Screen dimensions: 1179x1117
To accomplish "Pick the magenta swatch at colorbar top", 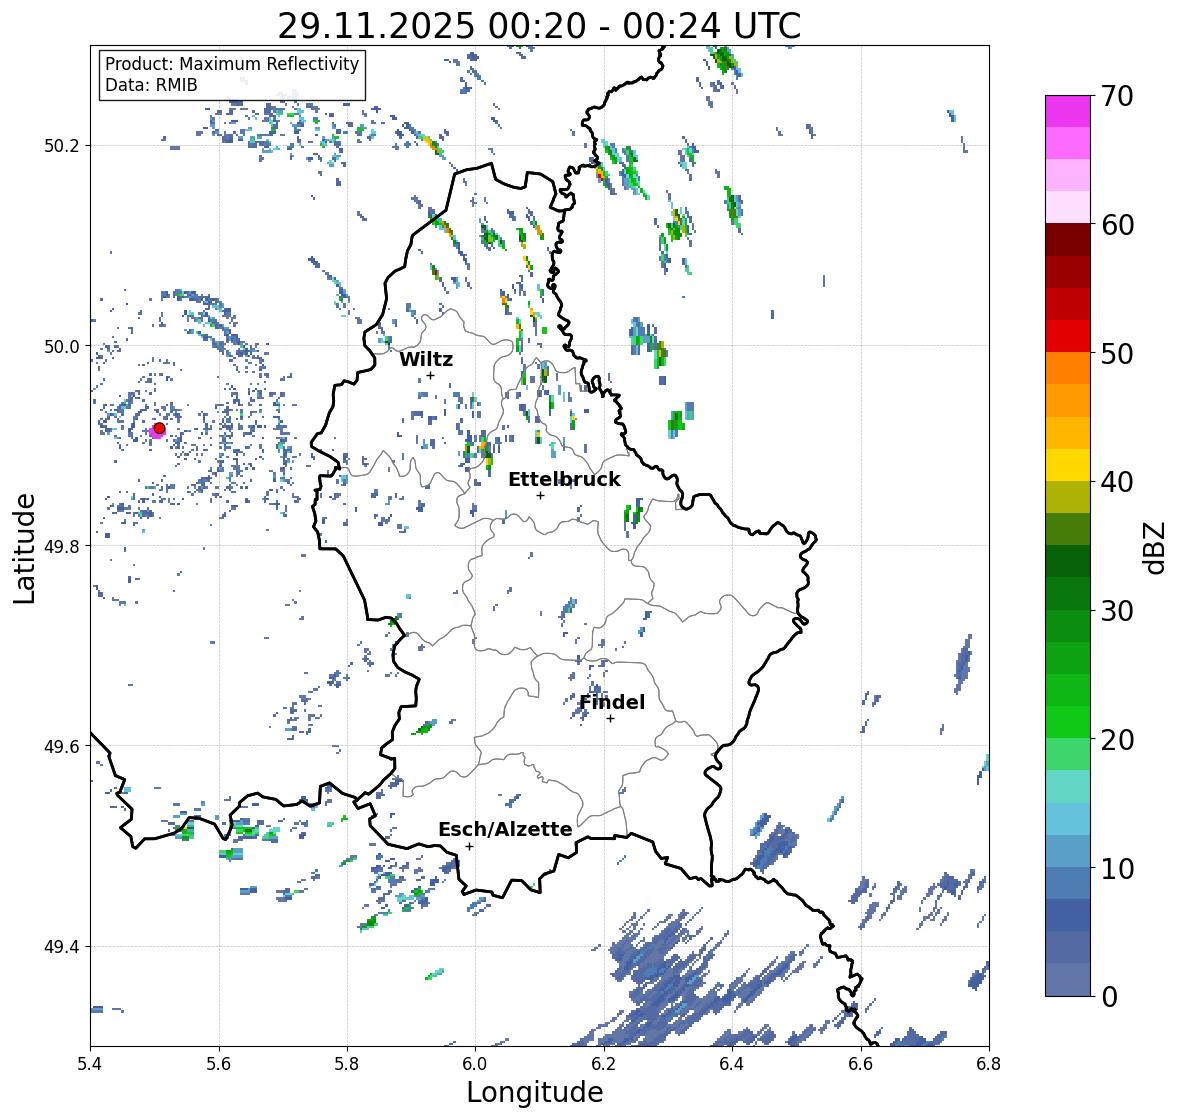I will 1068,111.
